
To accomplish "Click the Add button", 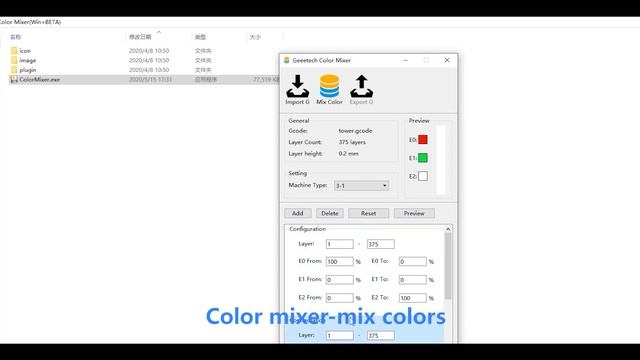I will 298,213.
